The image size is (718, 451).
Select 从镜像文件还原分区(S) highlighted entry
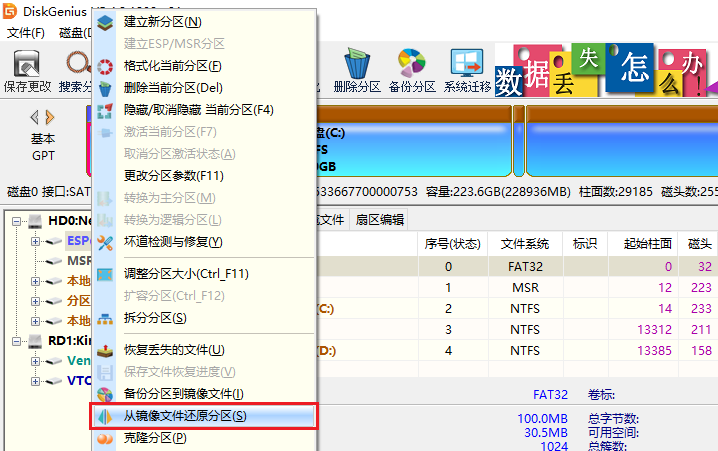click(204, 416)
